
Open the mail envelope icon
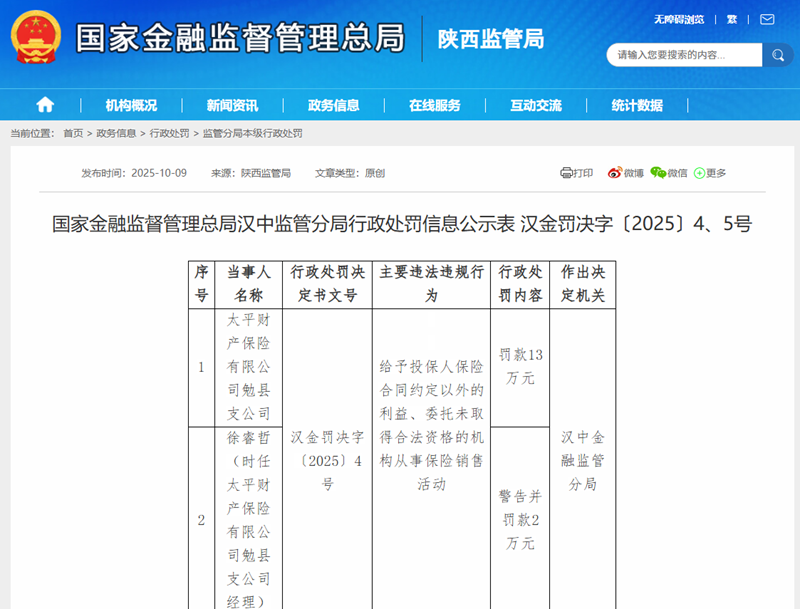click(x=767, y=19)
